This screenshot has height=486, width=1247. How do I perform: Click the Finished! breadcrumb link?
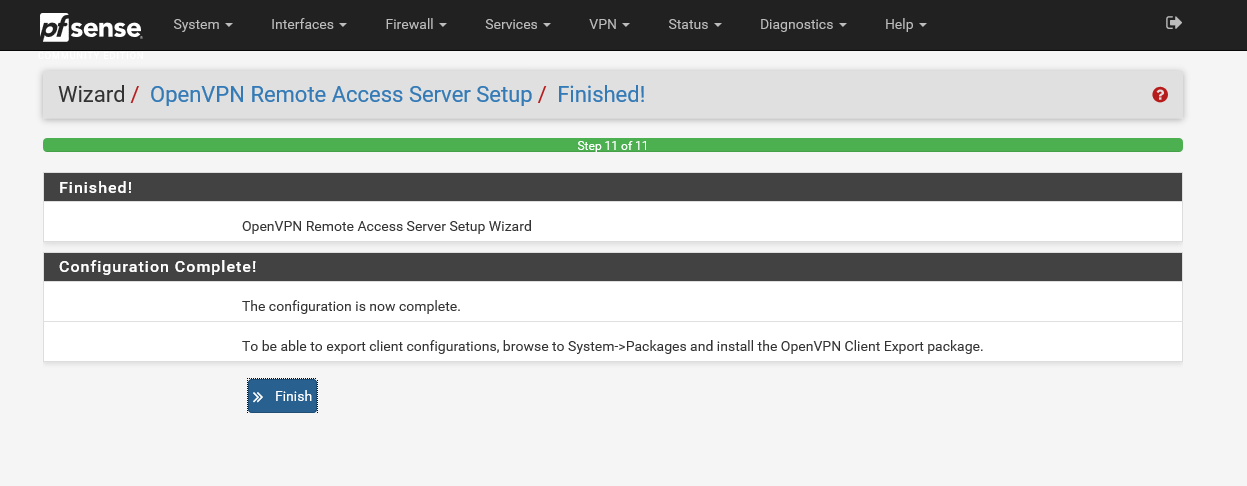tap(601, 95)
